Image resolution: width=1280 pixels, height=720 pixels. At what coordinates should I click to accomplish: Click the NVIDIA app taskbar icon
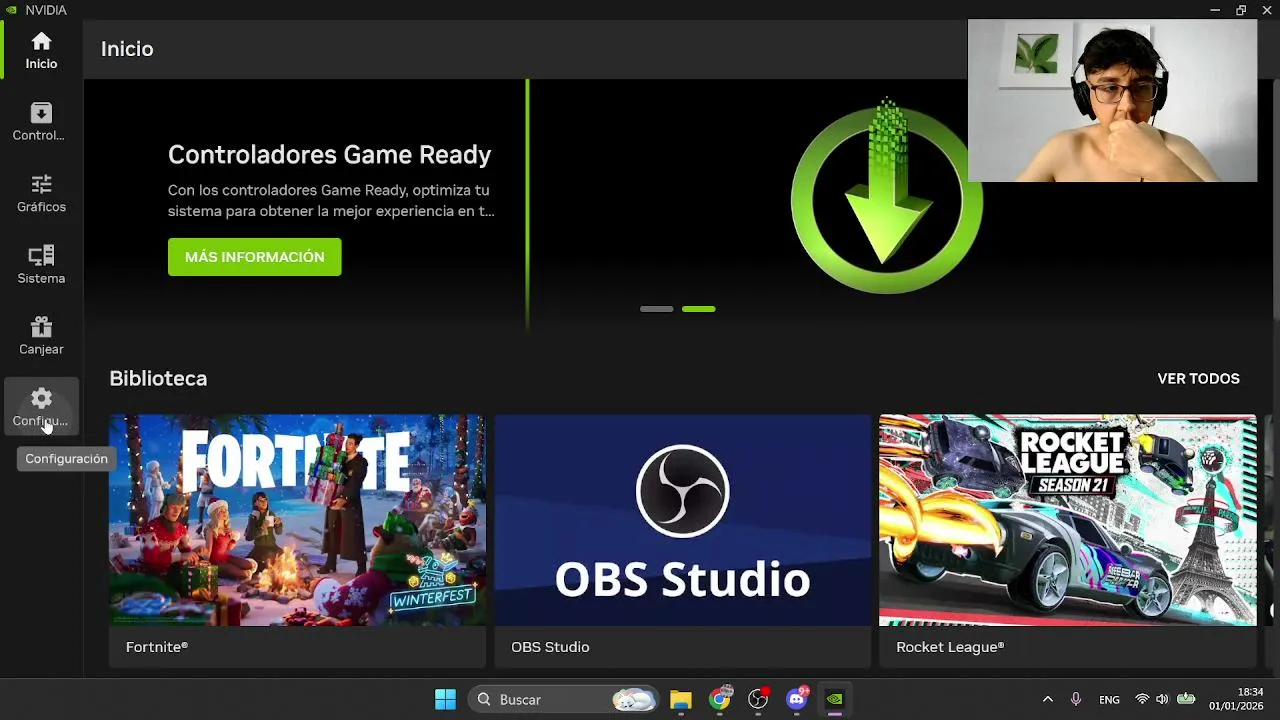835,699
